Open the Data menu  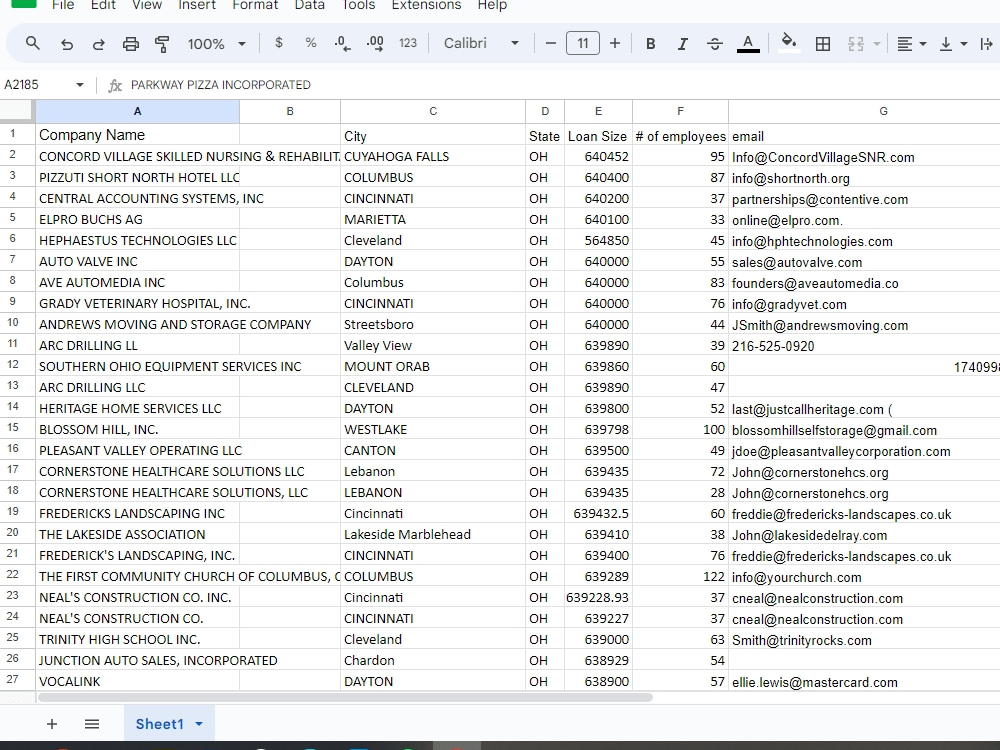point(310,5)
